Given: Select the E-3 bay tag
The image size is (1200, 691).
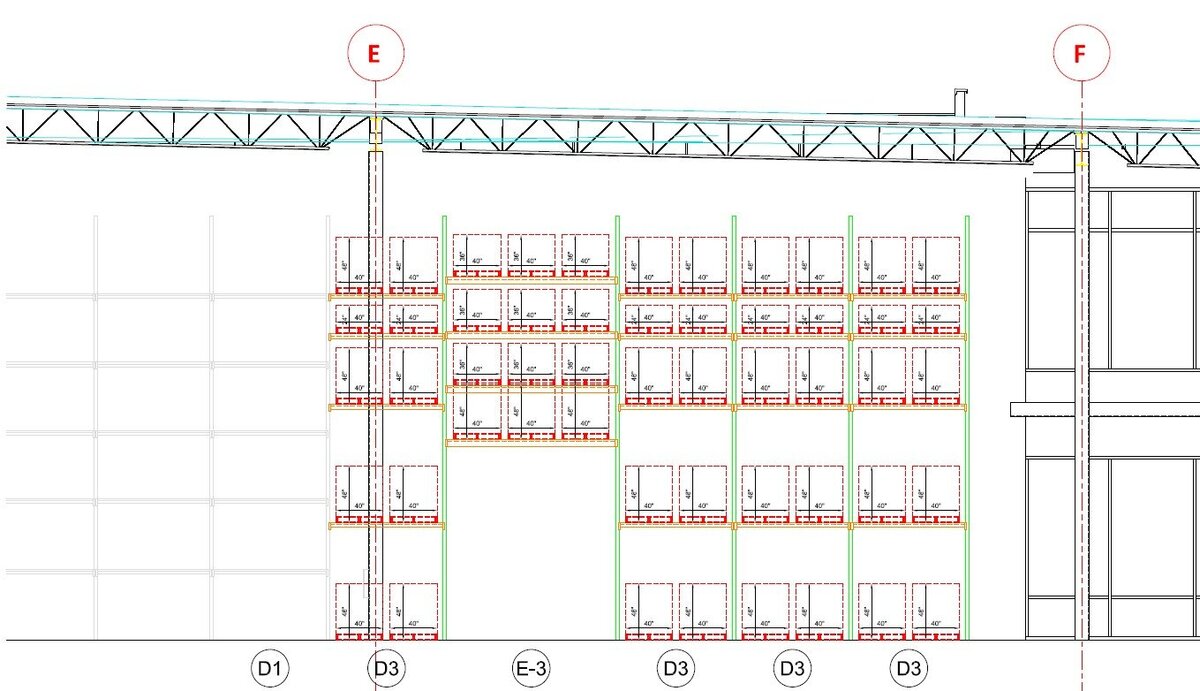Looking at the screenshot, I should point(530,667).
